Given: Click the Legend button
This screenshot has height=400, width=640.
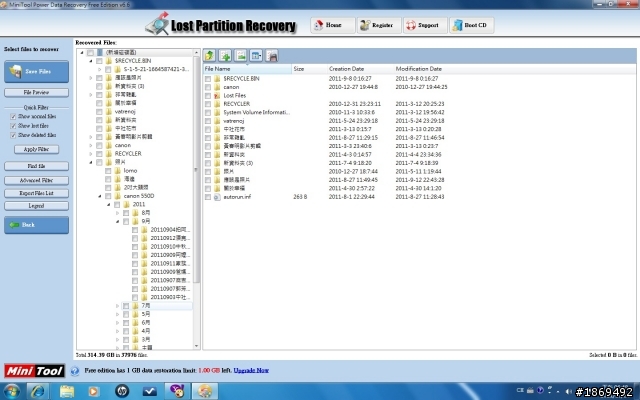Looking at the screenshot, I should pos(36,206).
